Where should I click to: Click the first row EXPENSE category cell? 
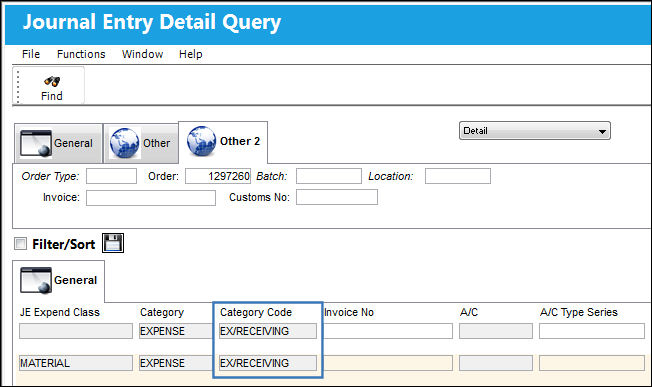[176, 331]
